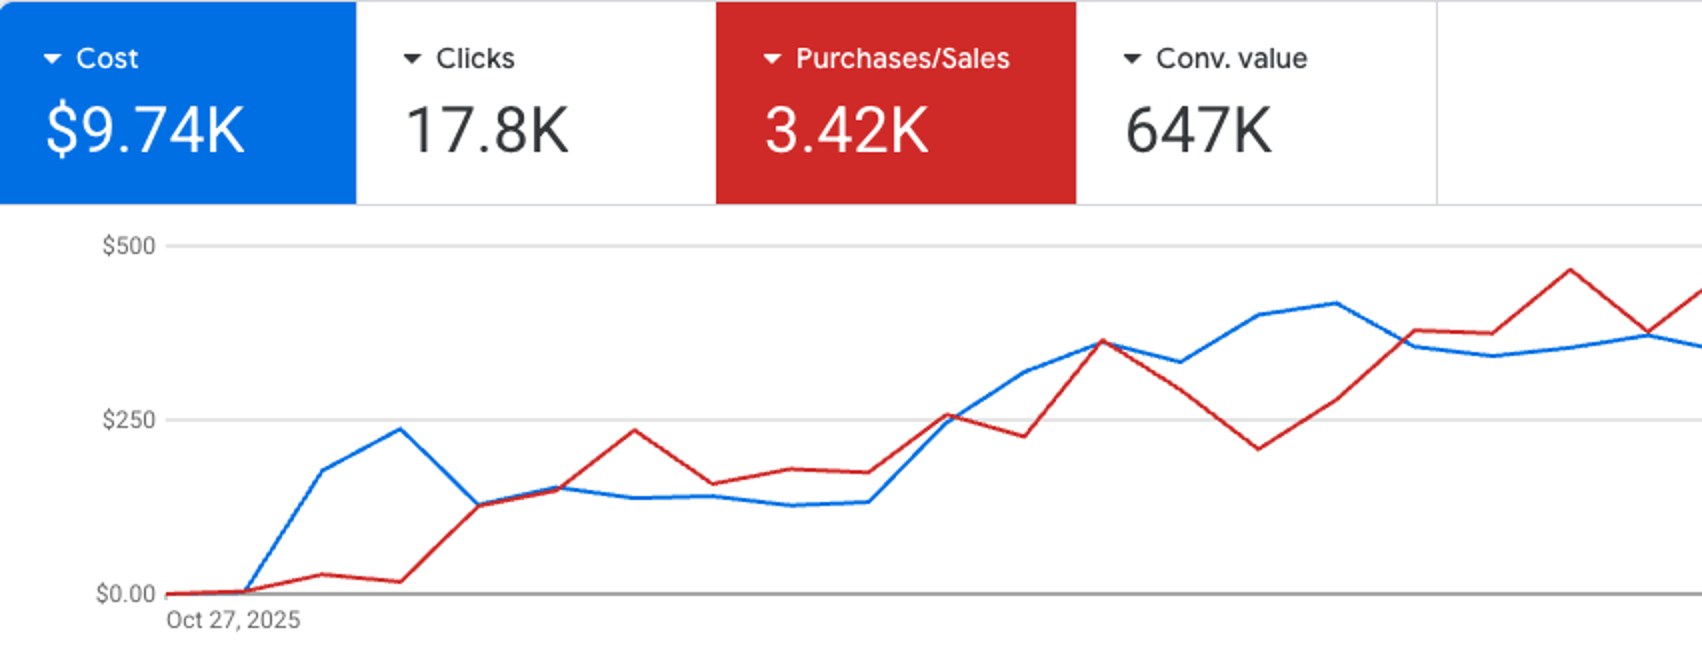Click the Oct 27, 2025 date label
The image size is (1702, 662).
point(233,620)
